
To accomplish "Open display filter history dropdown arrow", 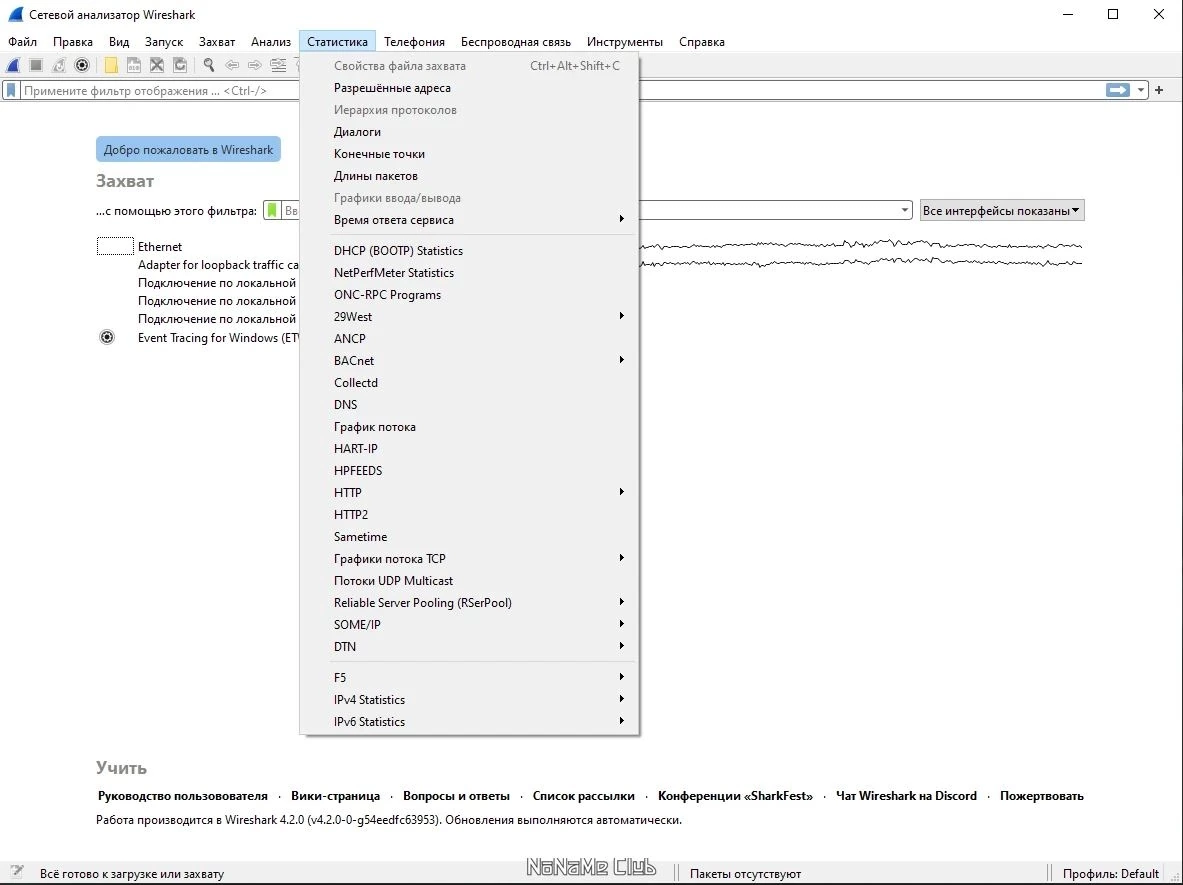I will (1141, 90).
